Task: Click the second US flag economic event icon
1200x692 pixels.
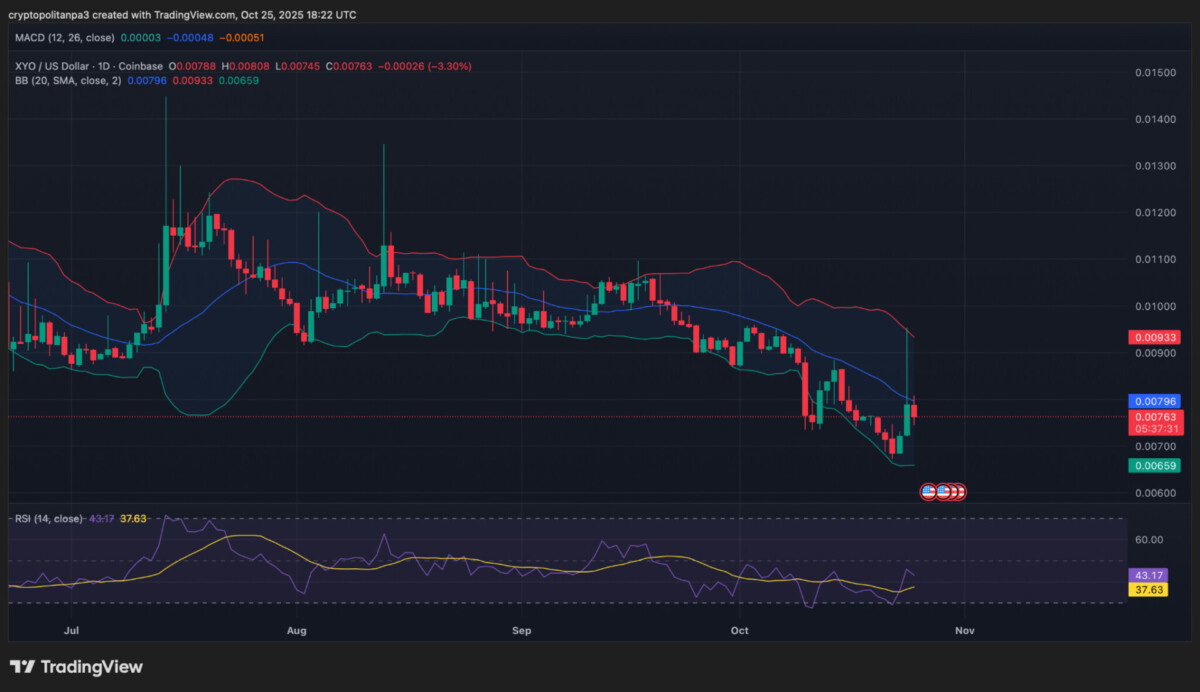Action: tap(943, 491)
